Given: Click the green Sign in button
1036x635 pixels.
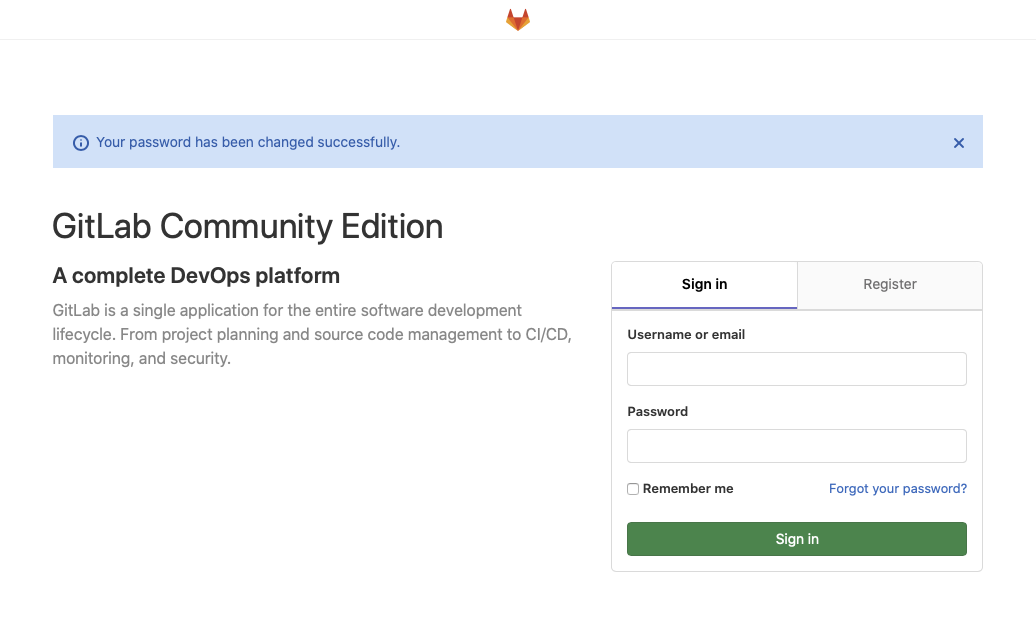Looking at the screenshot, I should point(797,539).
